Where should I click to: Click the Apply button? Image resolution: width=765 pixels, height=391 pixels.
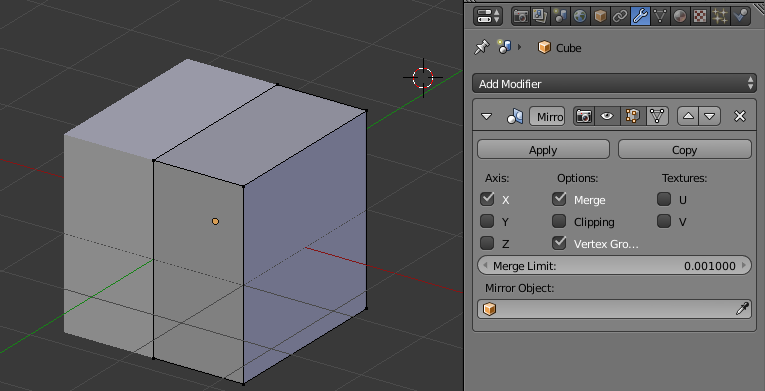click(x=543, y=149)
